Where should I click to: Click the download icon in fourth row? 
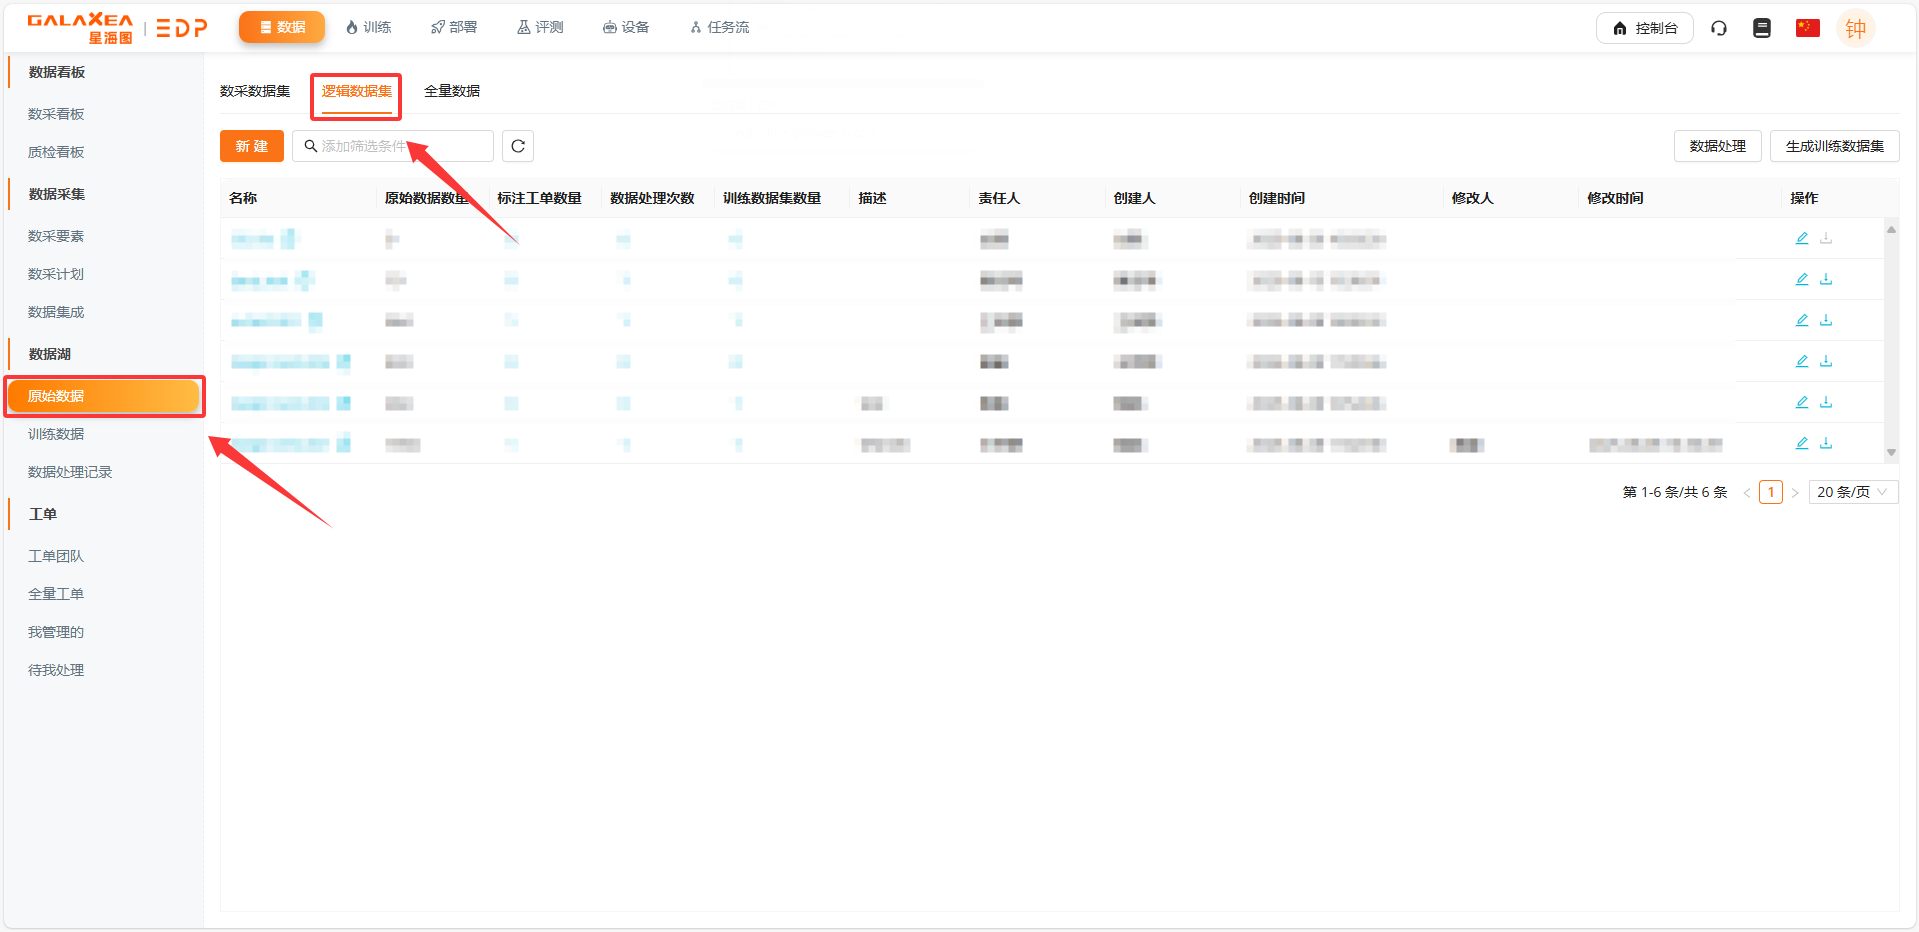[1826, 361]
